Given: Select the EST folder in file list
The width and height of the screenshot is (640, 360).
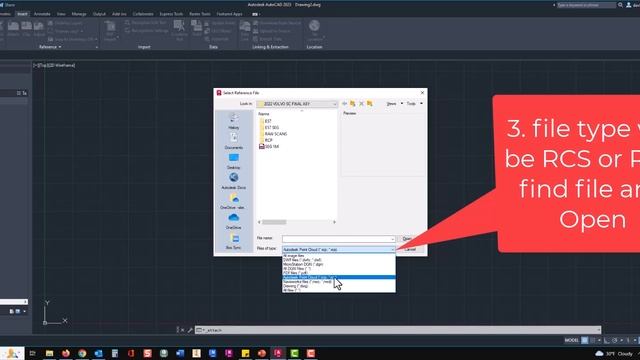Looking at the screenshot, I should [x=265, y=121].
